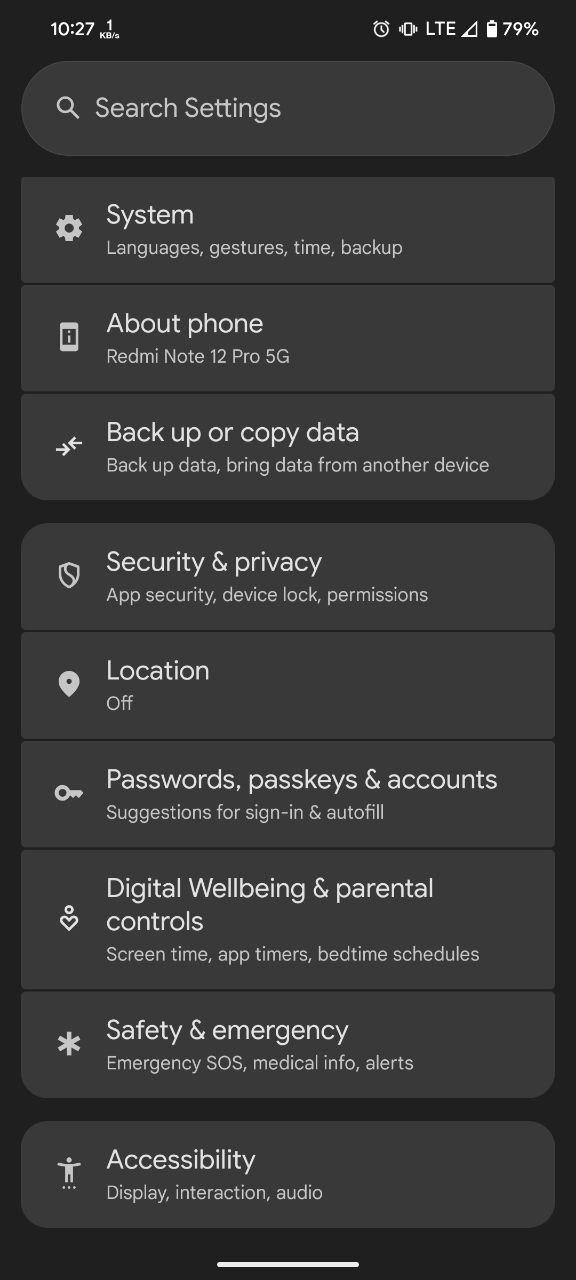The image size is (576, 1280).
Task: Tap the System gear icon
Action: [x=68, y=229]
